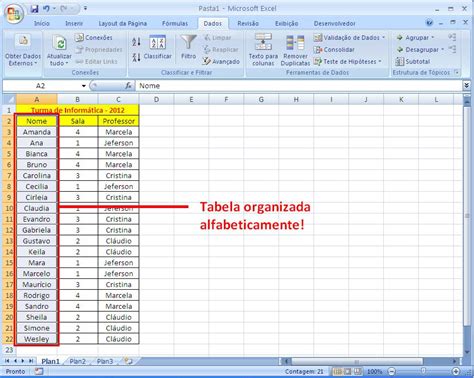Expand Obter Dados Externos dropdown arrow
The width and height of the screenshot is (474, 378).
tap(36, 63)
